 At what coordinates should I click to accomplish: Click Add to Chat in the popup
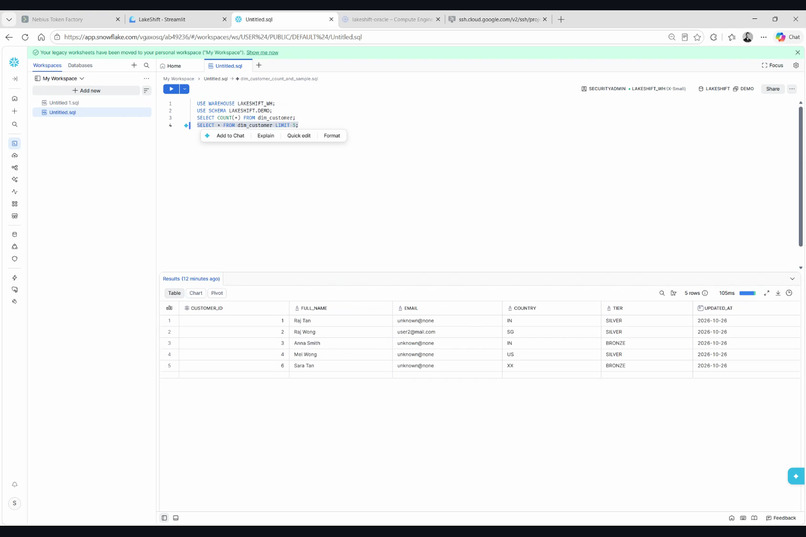pos(230,136)
